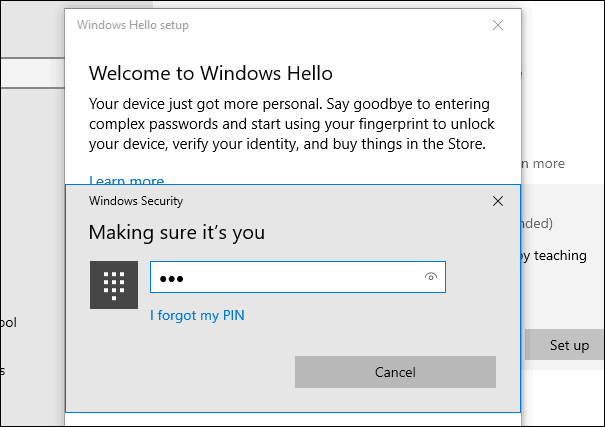Click the fingerprint description paragraph
The image size is (605, 427).
(292, 124)
